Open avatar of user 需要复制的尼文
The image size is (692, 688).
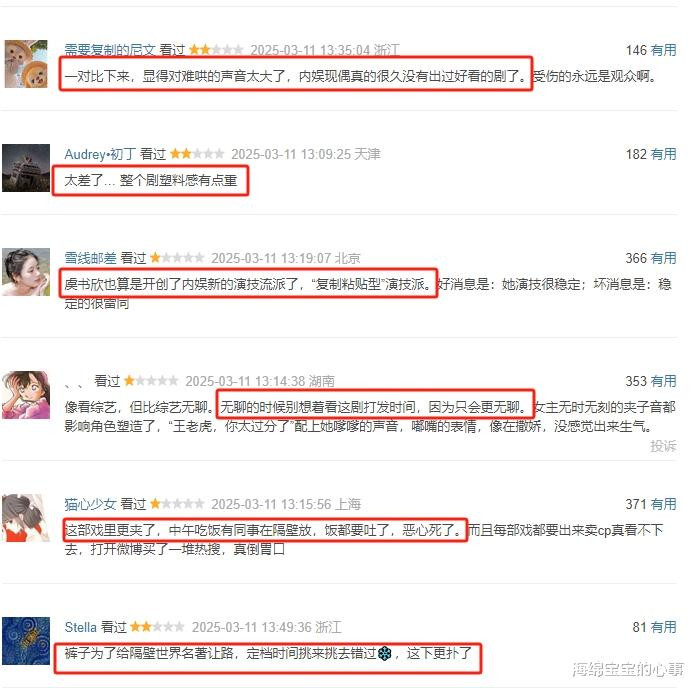26,64
